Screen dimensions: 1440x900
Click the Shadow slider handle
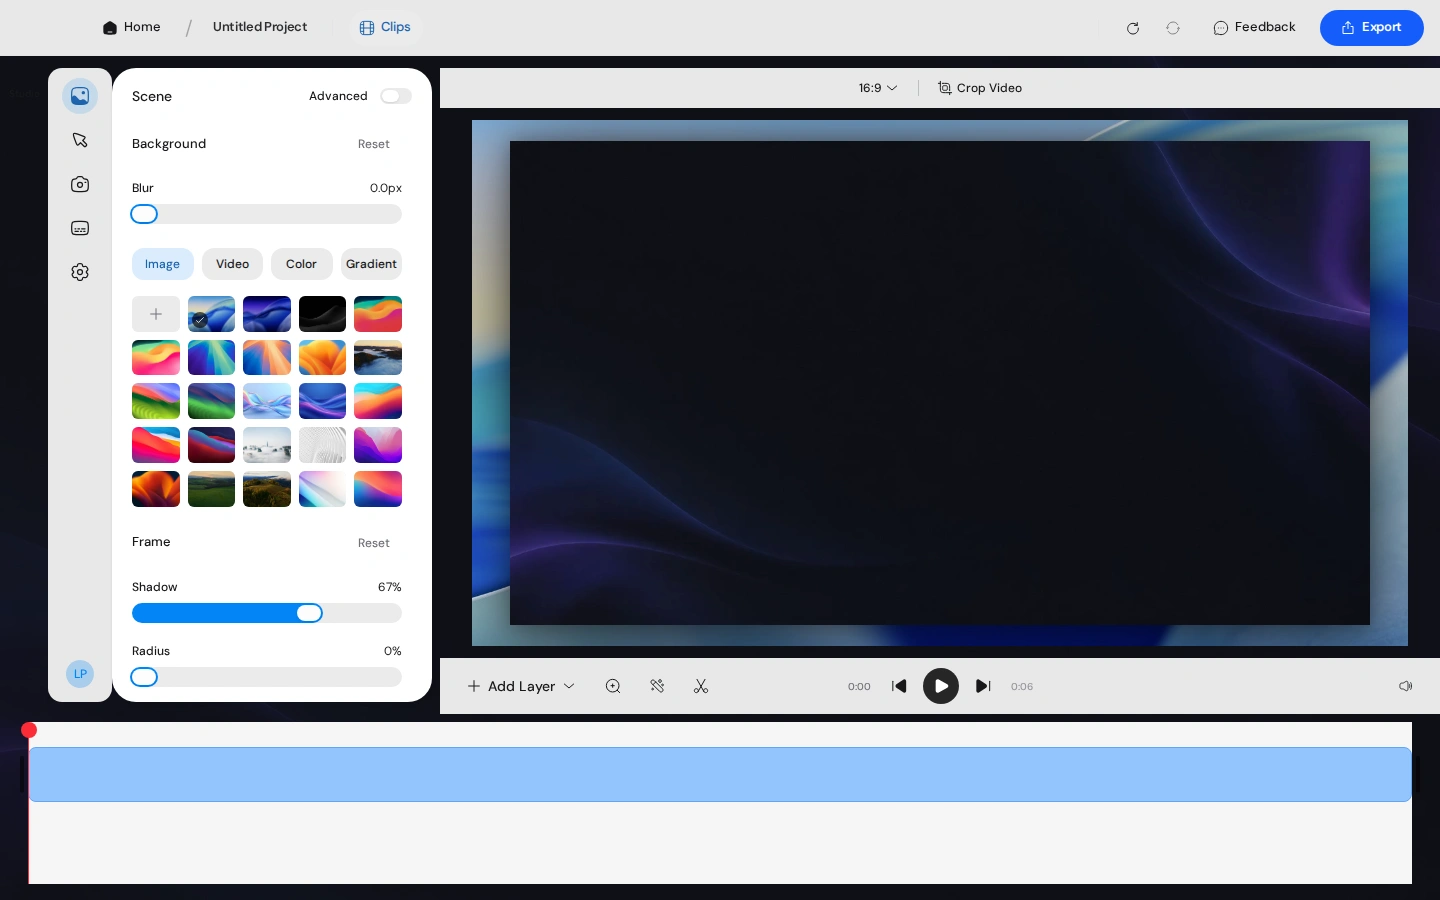310,613
